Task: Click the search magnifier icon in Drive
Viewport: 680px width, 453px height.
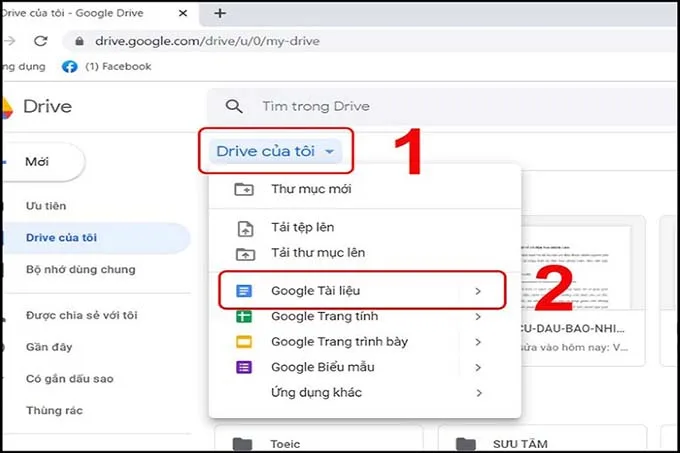Action: [x=234, y=106]
